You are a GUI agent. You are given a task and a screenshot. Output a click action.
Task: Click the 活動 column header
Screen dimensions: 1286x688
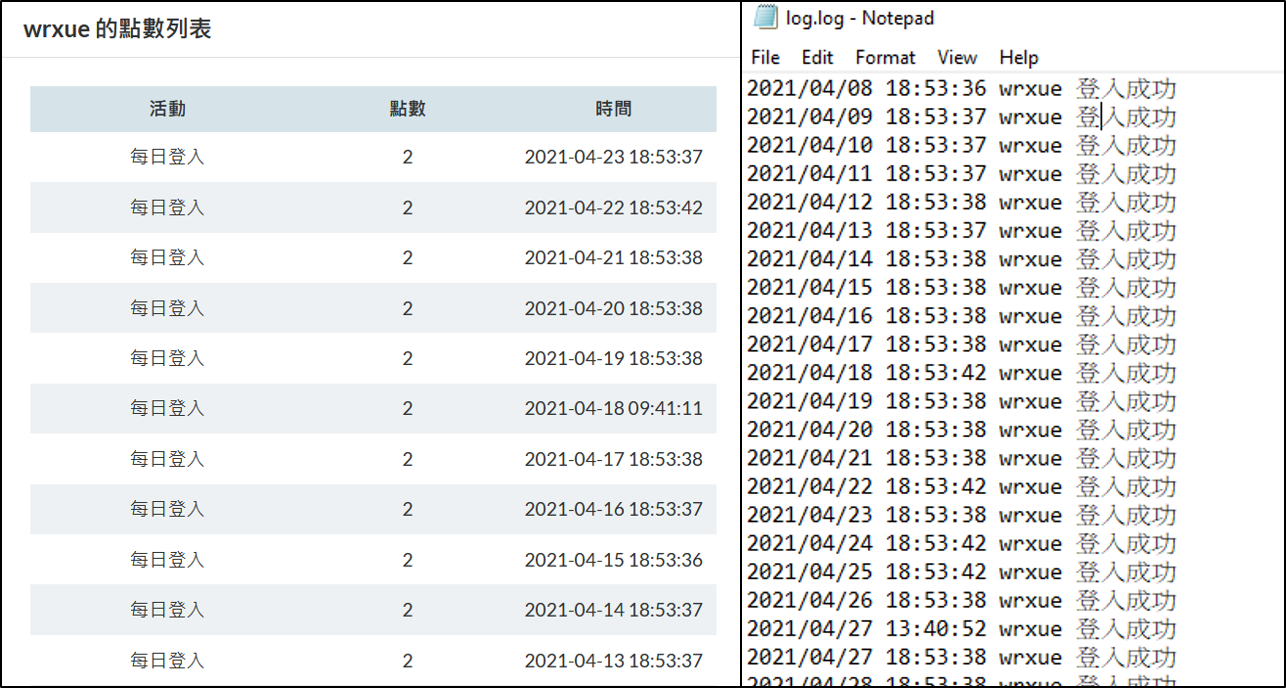tap(167, 109)
